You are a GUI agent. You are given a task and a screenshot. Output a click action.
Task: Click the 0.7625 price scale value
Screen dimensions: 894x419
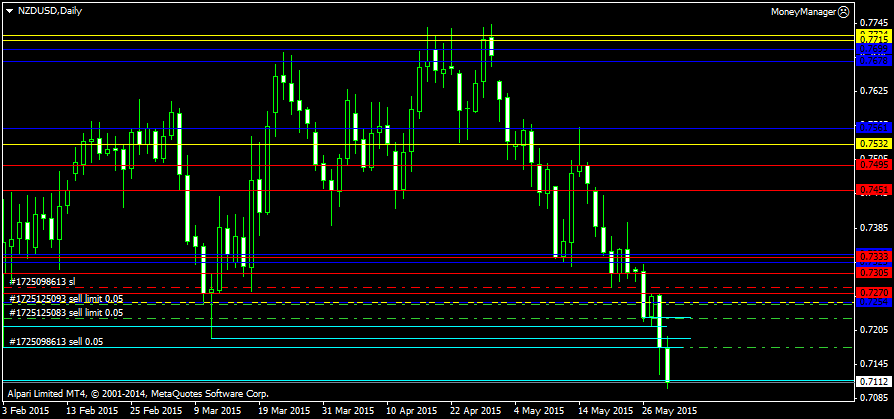(x=873, y=91)
